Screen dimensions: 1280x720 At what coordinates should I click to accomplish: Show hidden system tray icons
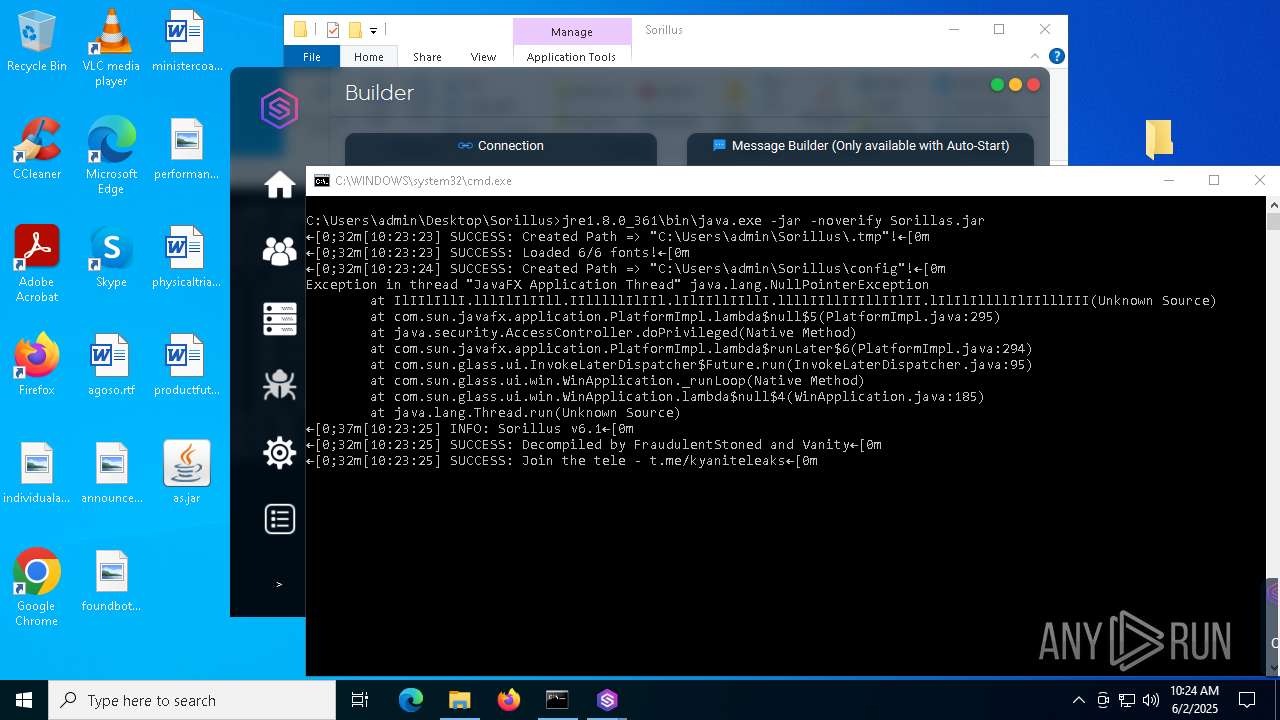tap(1078, 700)
